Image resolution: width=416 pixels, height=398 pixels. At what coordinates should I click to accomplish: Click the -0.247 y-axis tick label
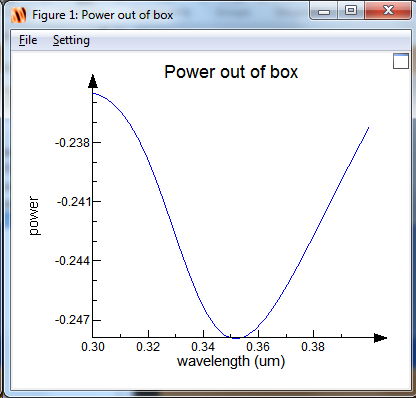(72, 320)
